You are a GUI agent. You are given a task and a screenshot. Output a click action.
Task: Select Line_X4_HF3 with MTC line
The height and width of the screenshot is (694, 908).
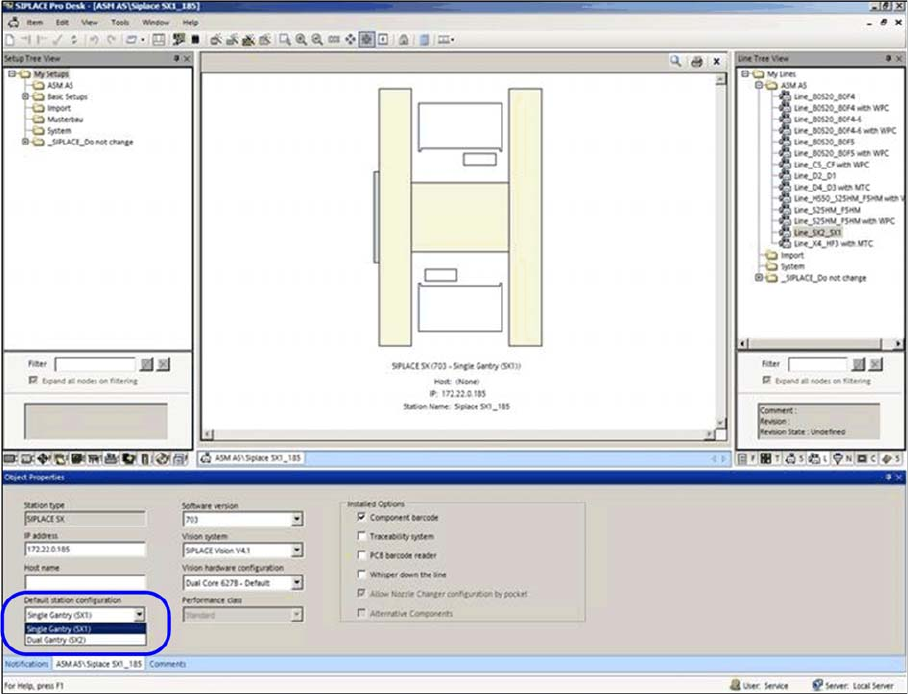[833, 243]
